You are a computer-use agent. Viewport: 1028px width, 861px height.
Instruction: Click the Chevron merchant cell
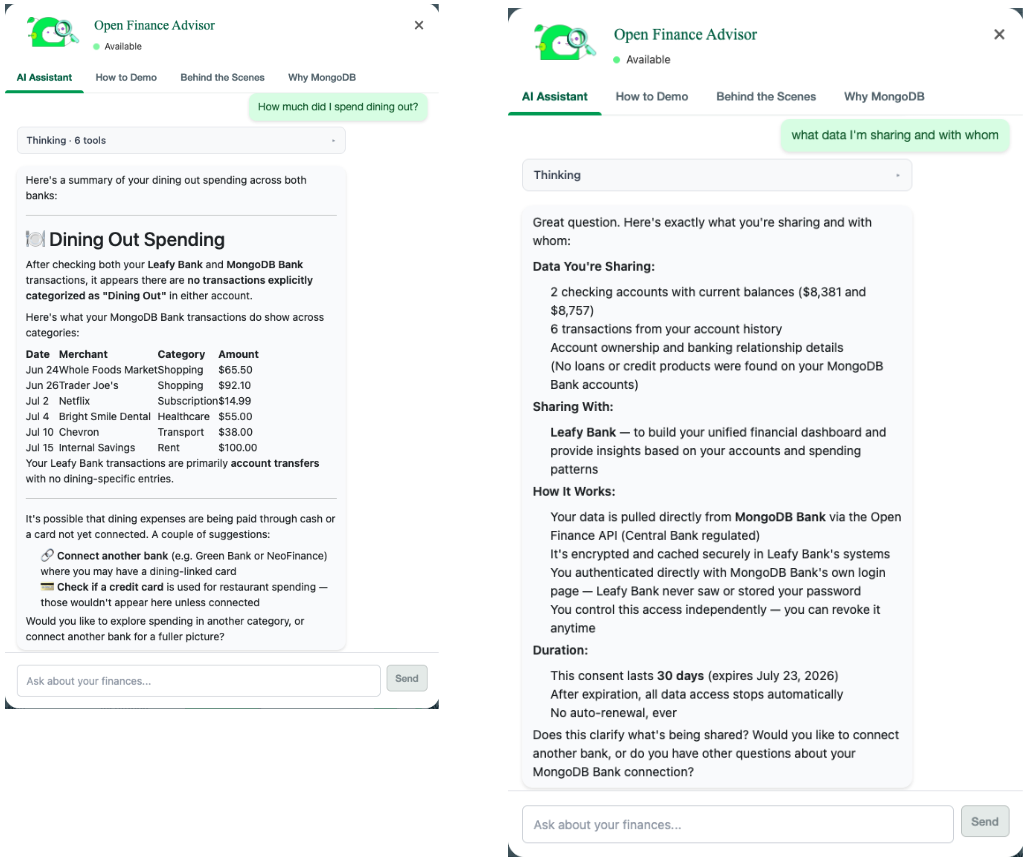tap(79, 432)
